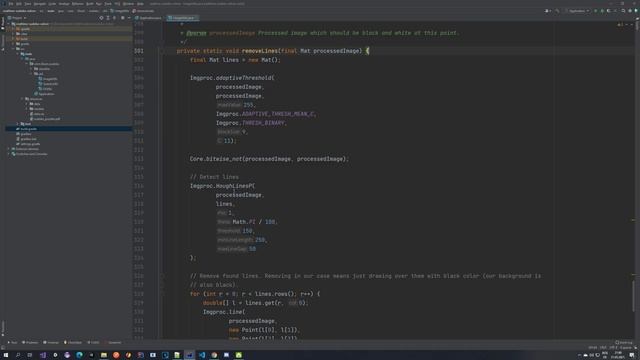Select the Scratches and Consoles node
The height and width of the screenshot is (360, 640).
[x=30, y=154]
